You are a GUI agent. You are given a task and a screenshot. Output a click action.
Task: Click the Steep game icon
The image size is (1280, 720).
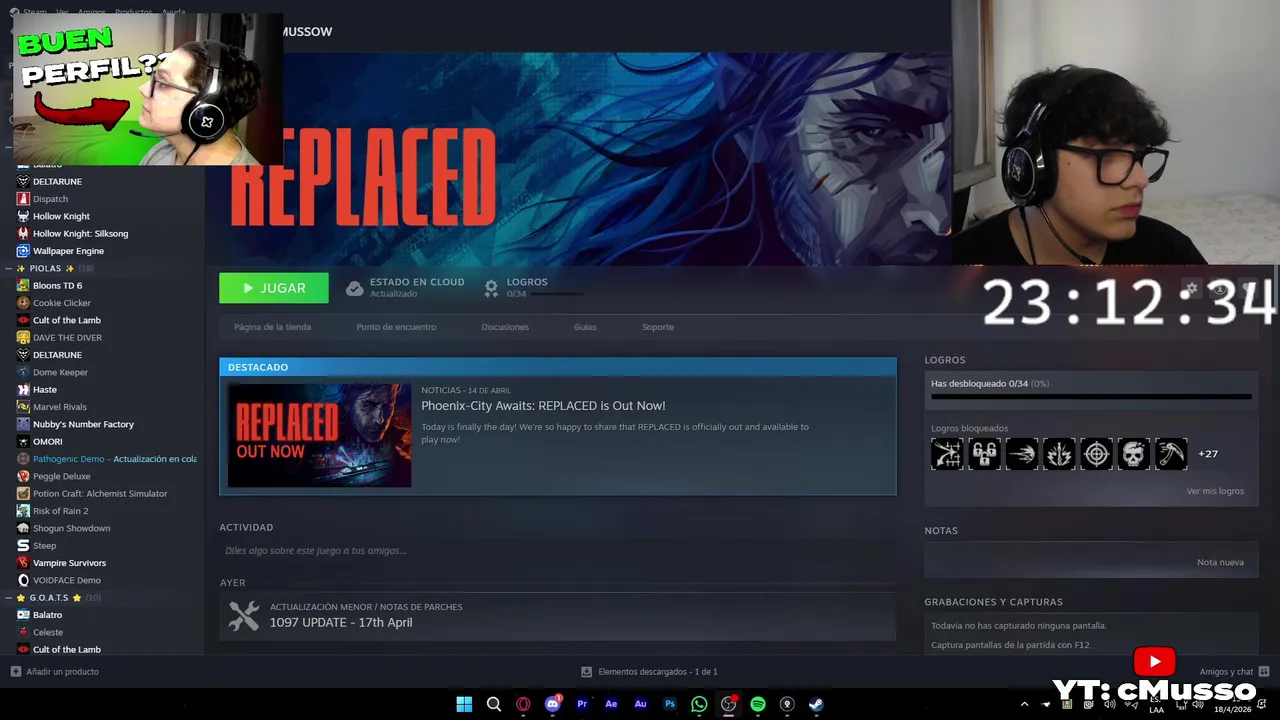[x=23, y=545]
